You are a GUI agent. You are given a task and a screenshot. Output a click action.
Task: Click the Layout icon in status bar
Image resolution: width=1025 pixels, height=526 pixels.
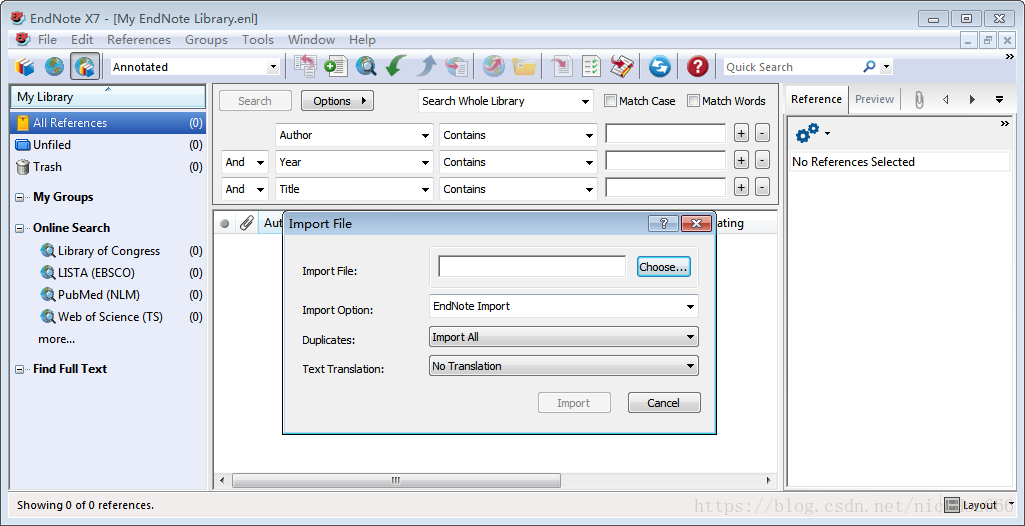[952, 504]
